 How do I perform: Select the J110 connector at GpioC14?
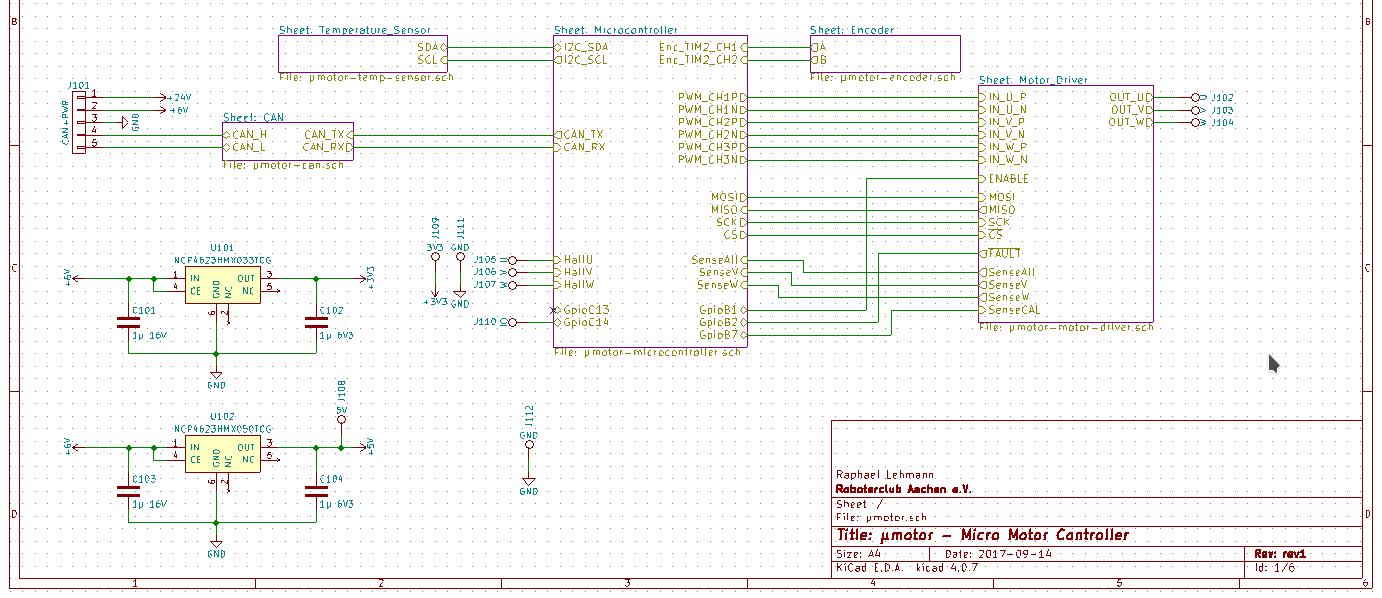tap(512, 322)
